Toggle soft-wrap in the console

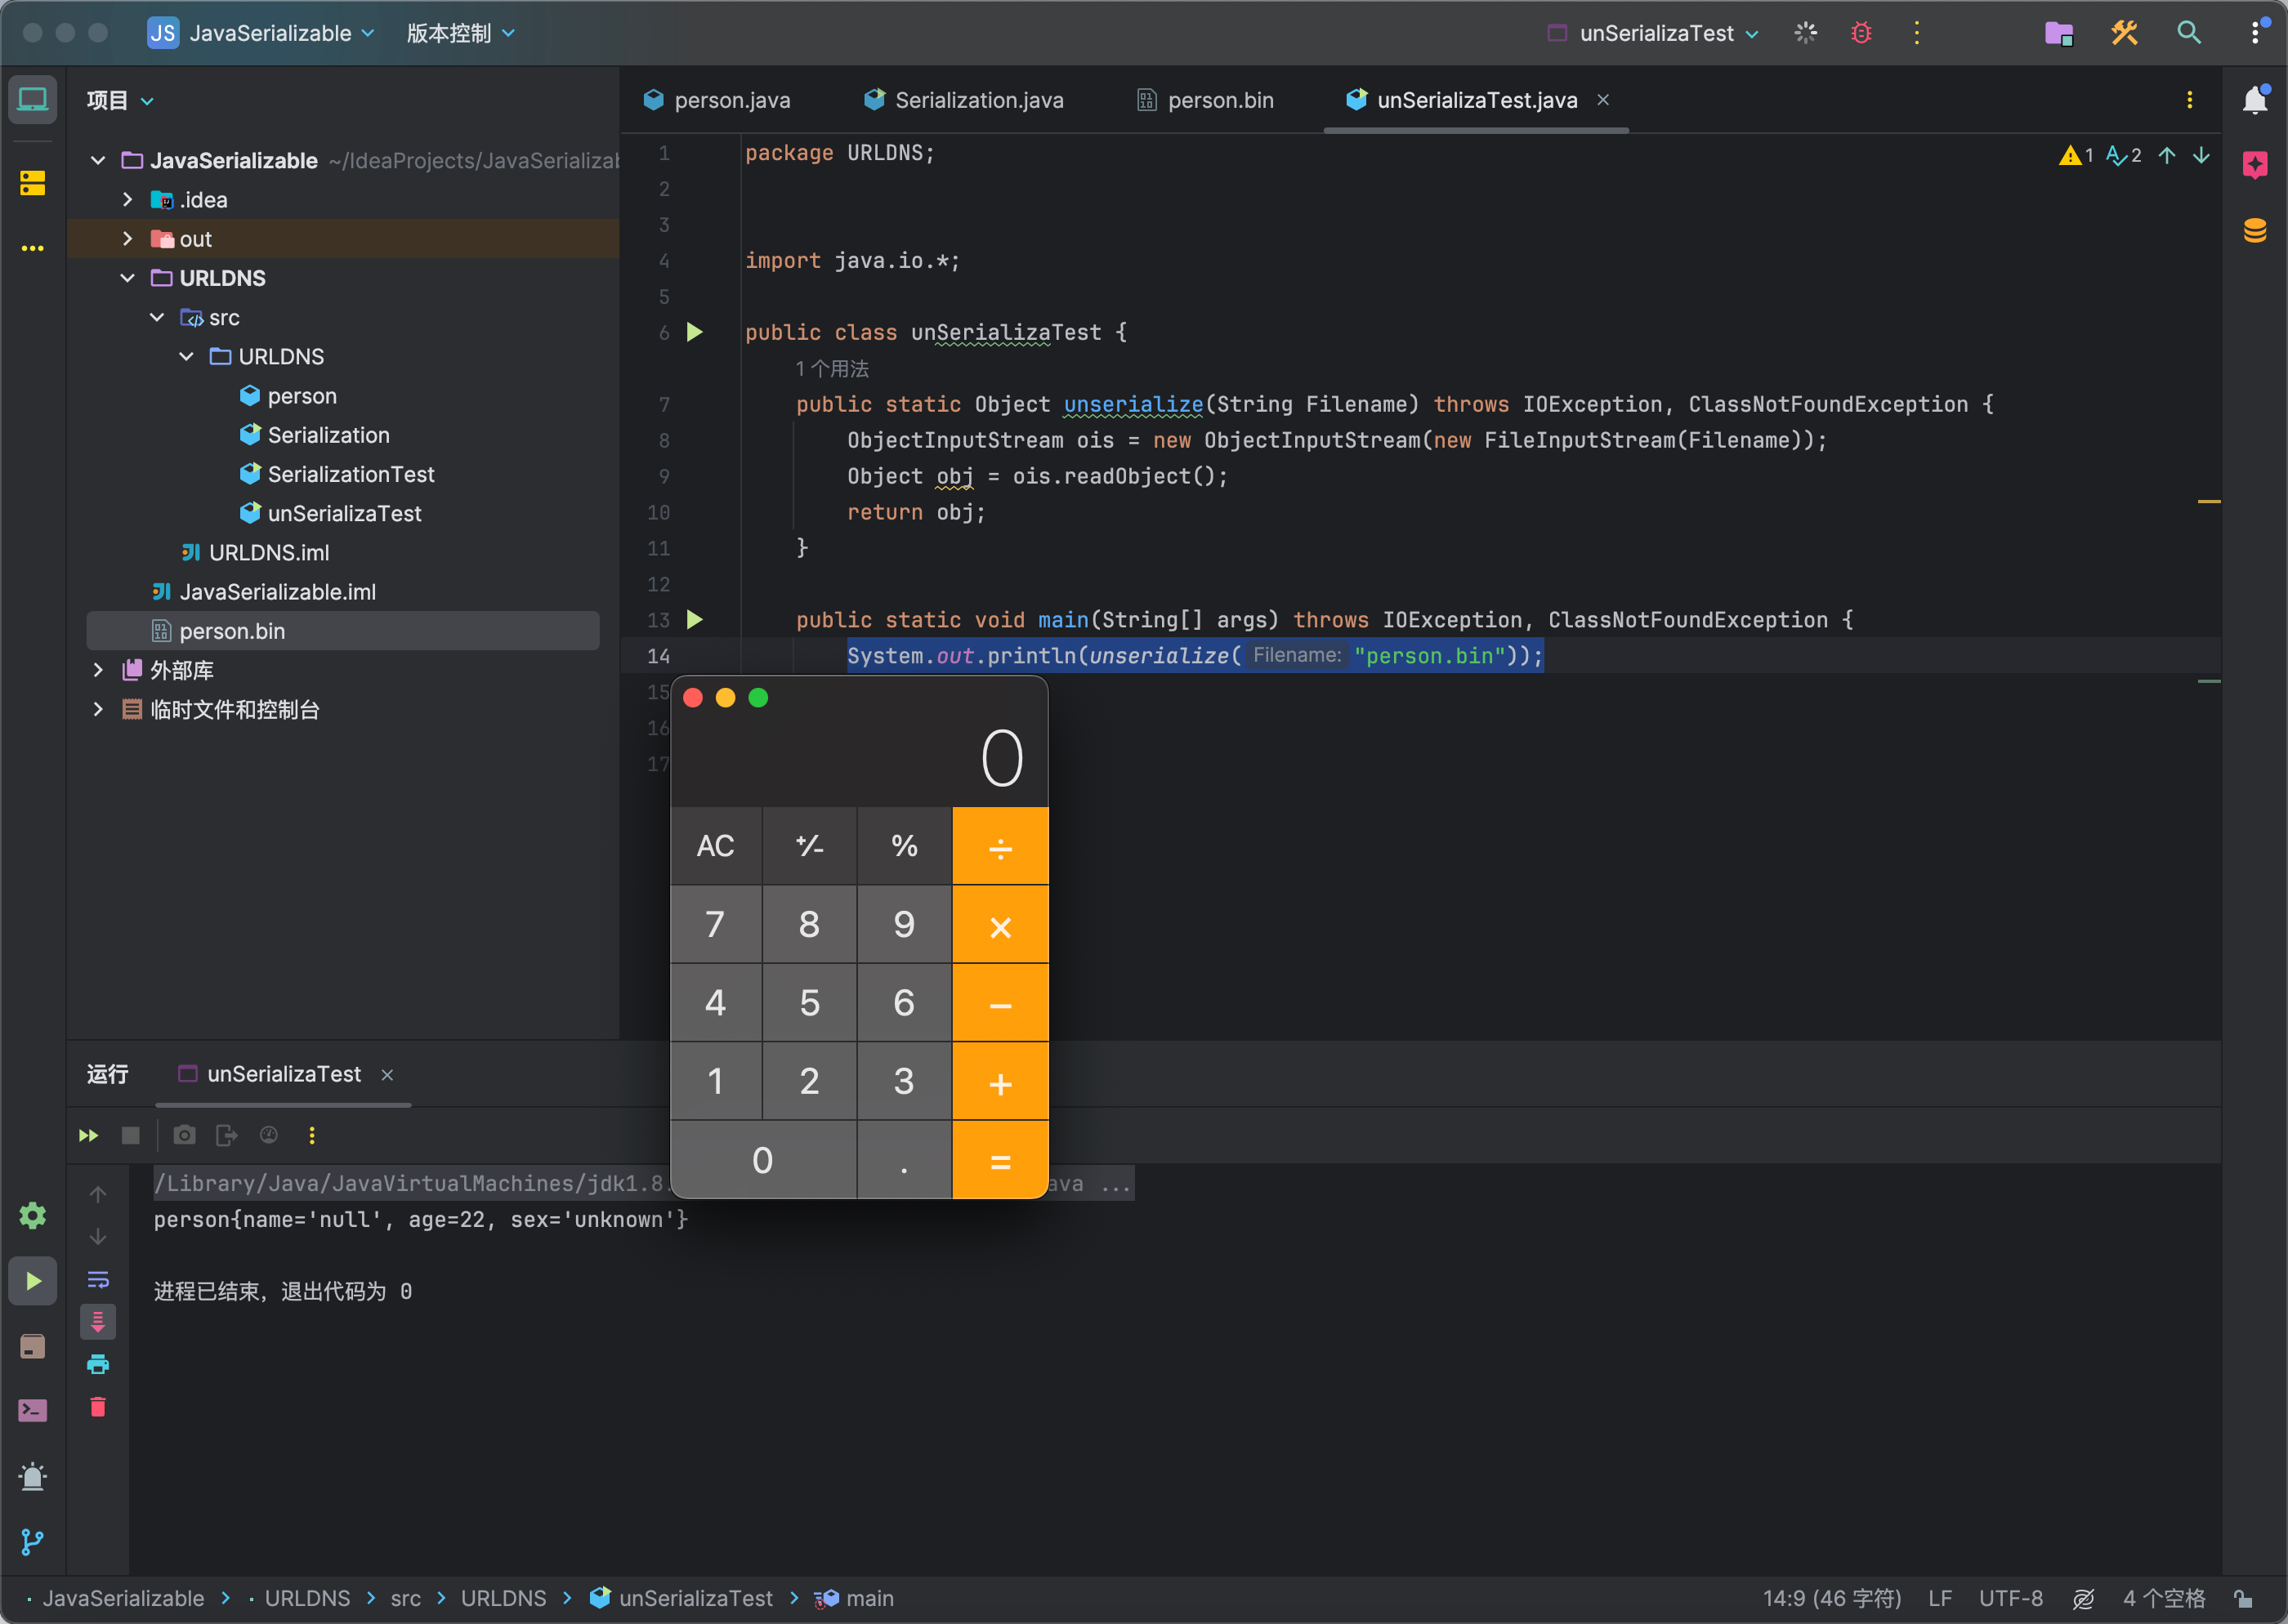(98, 1279)
